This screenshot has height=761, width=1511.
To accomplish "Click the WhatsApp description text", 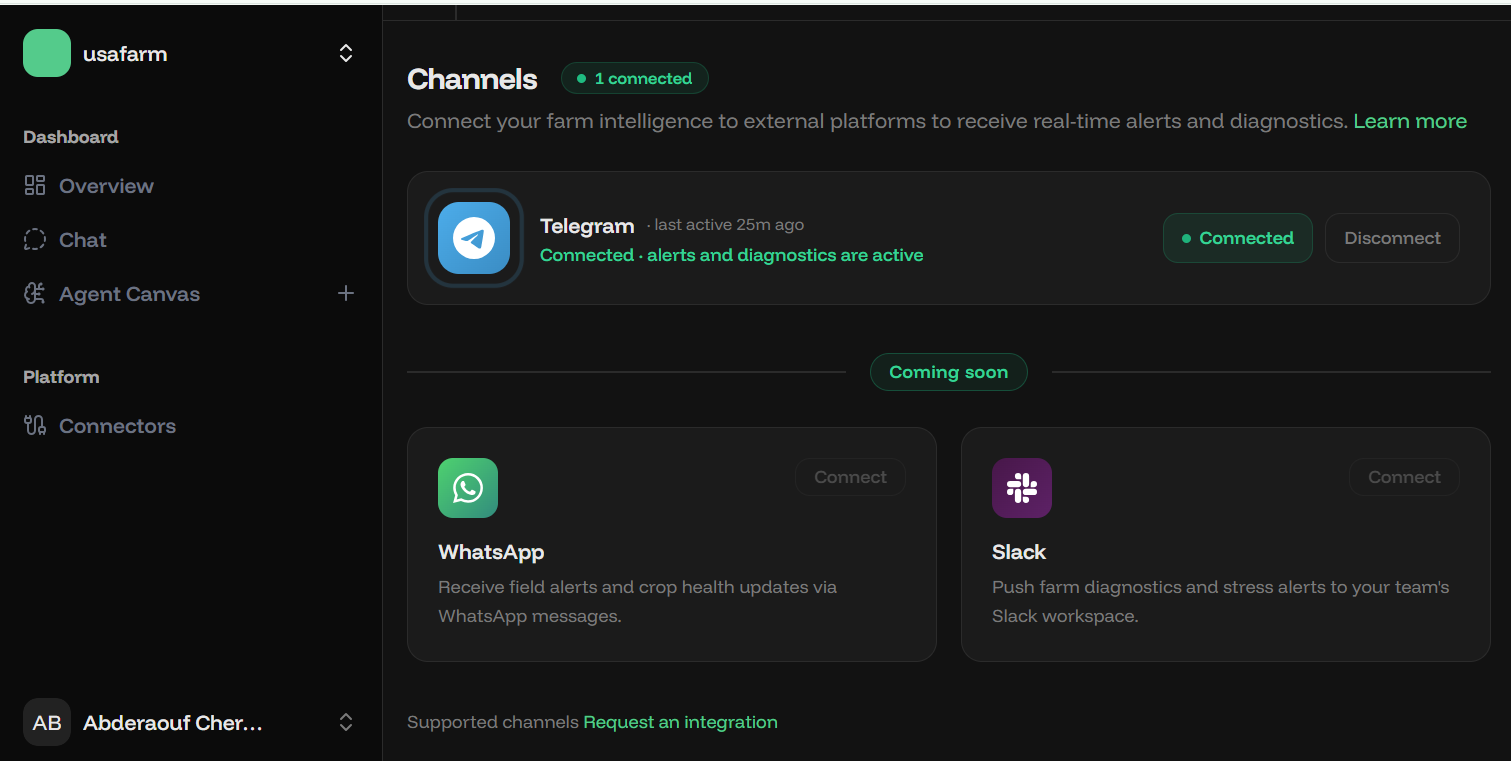I will tap(638, 601).
